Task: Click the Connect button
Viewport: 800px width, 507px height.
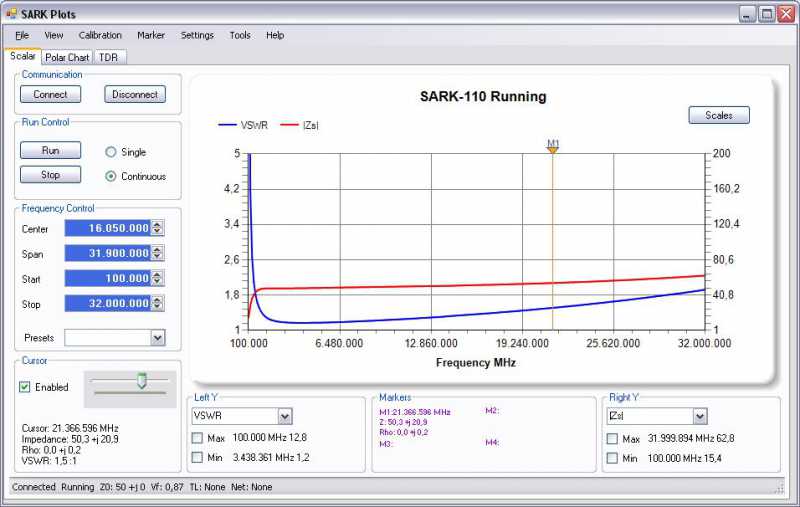Action: coord(51,94)
